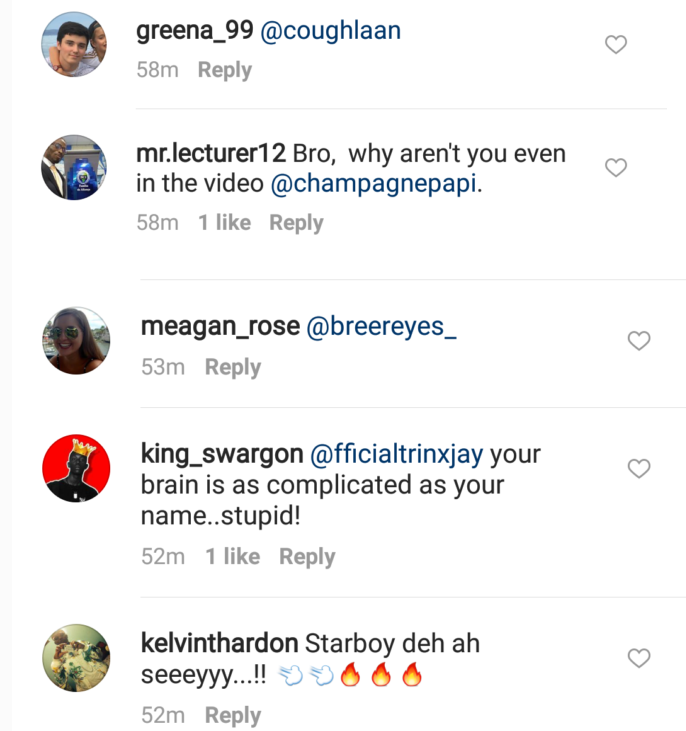Reply to meagan_rose's comment

232,367
